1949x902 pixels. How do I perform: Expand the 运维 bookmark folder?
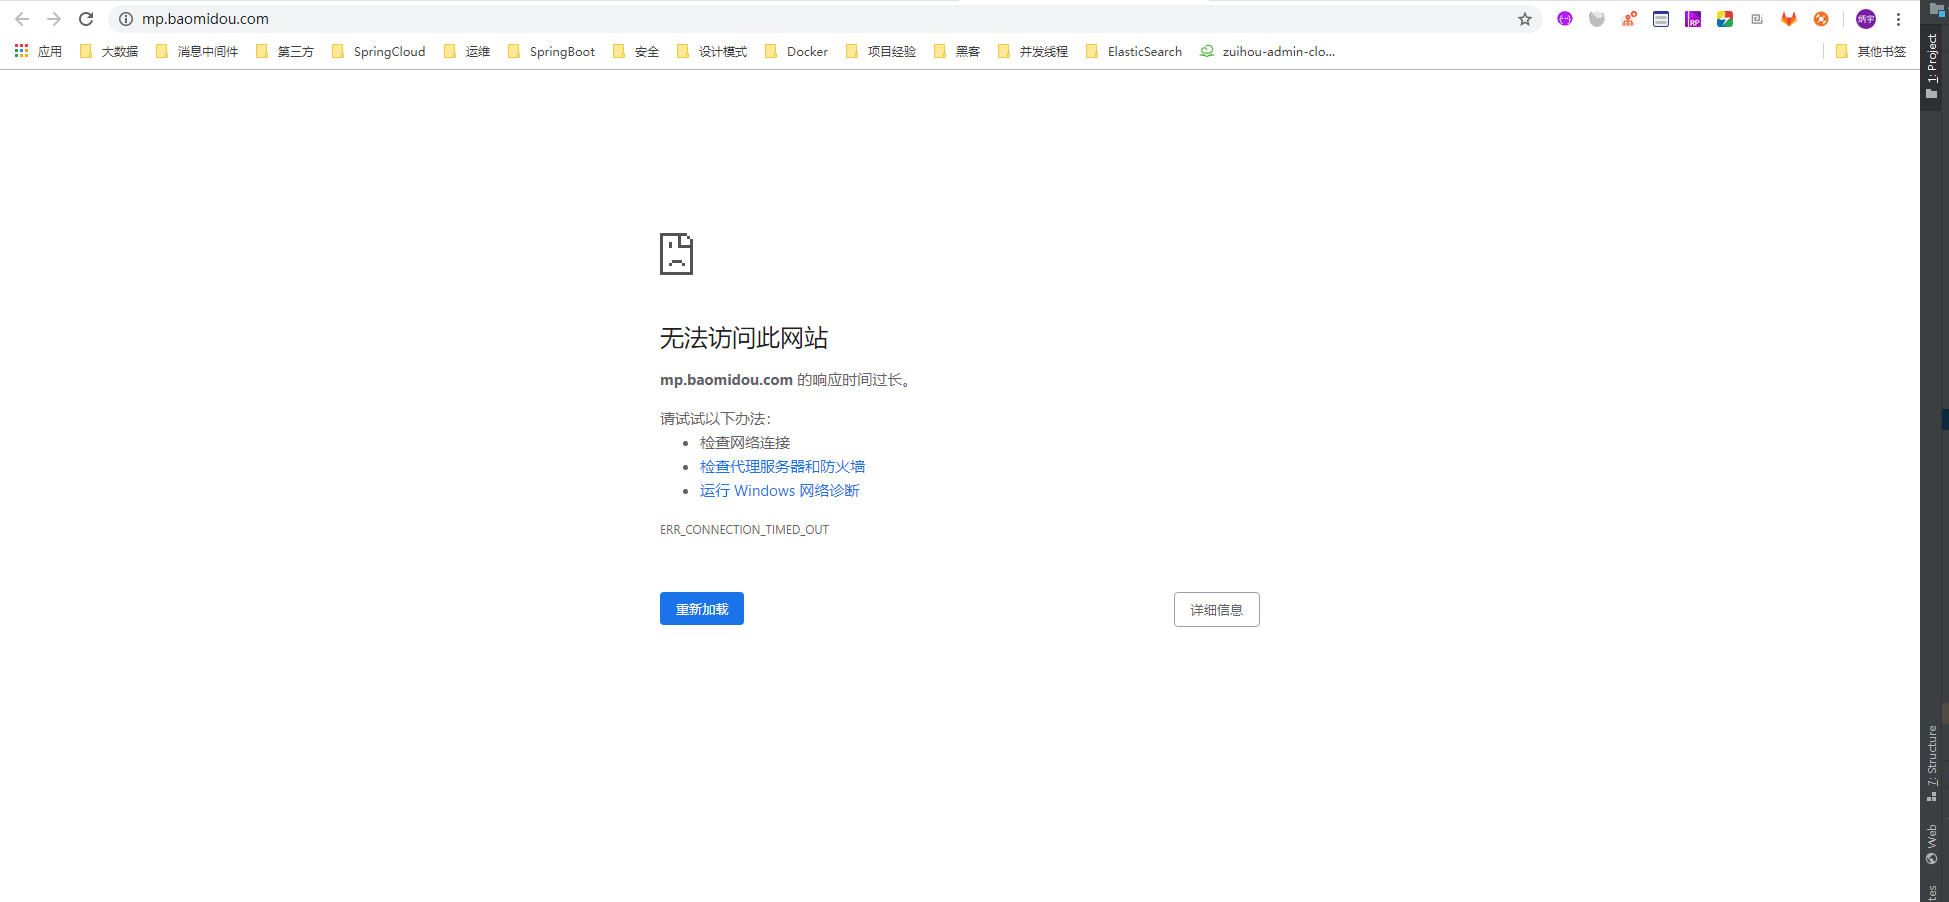[467, 51]
